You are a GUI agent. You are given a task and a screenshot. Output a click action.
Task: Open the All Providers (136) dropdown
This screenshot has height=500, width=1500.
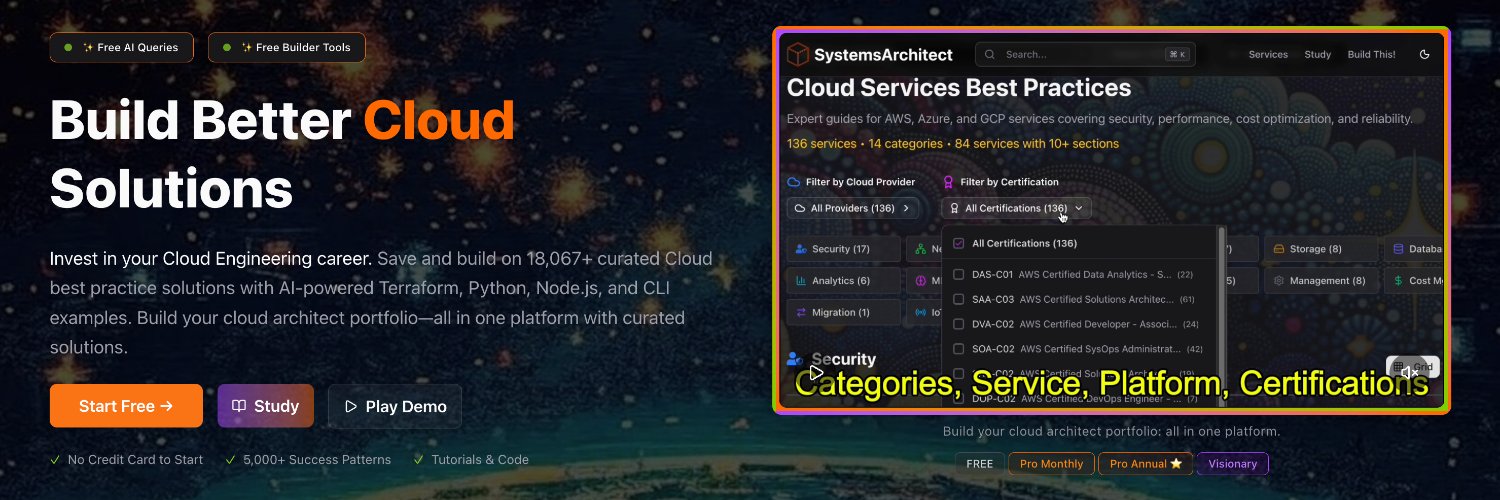(x=853, y=208)
